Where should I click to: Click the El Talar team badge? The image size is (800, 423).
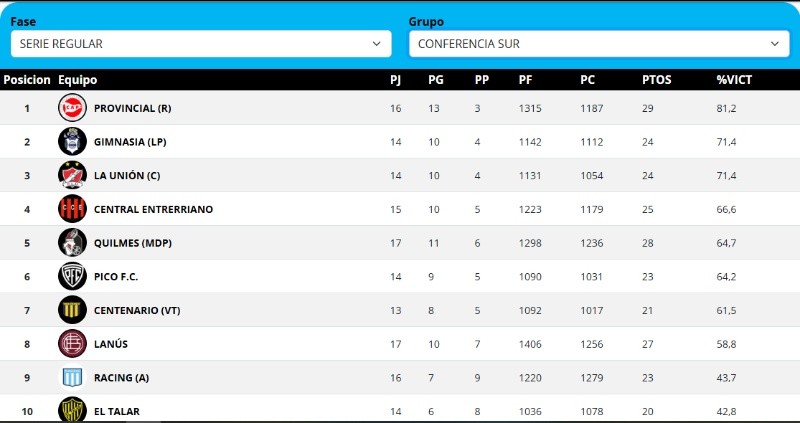pyautogui.click(x=72, y=410)
